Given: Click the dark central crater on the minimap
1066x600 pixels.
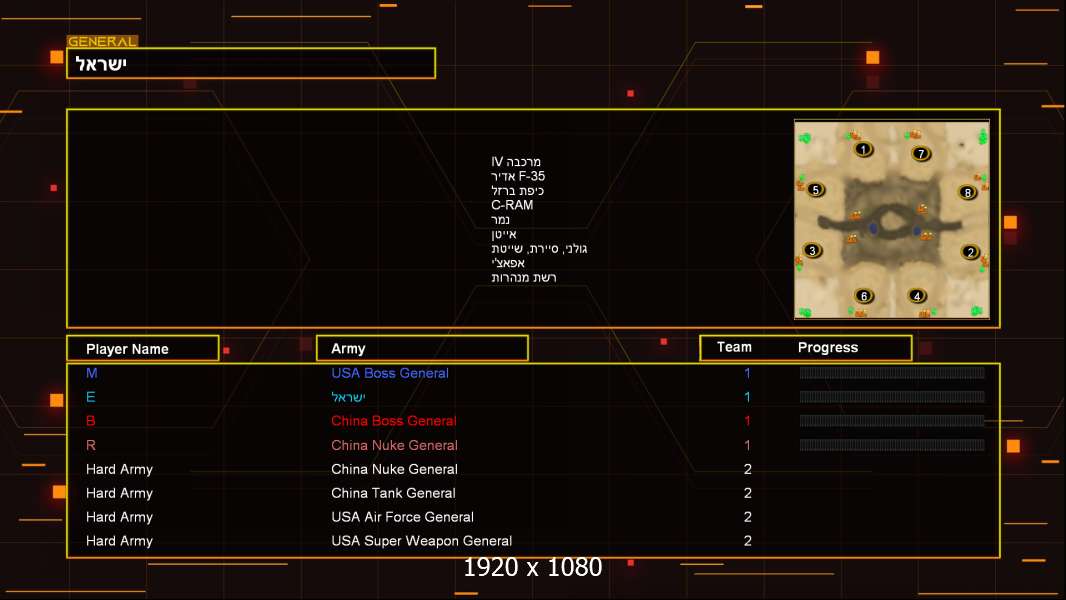Looking at the screenshot, I should (892, 222).
